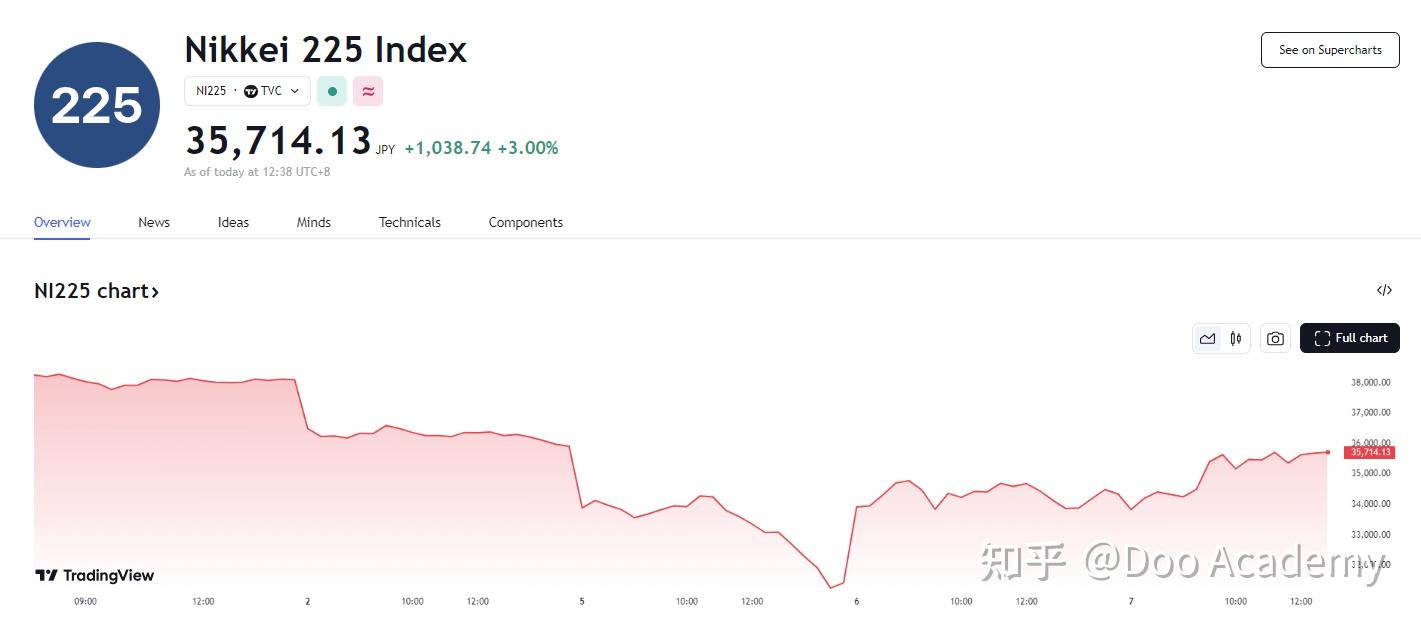Click the green market open status icon
Viewport: 1421px width, 626px height.
pyautogui.click(x=332, y=91)
